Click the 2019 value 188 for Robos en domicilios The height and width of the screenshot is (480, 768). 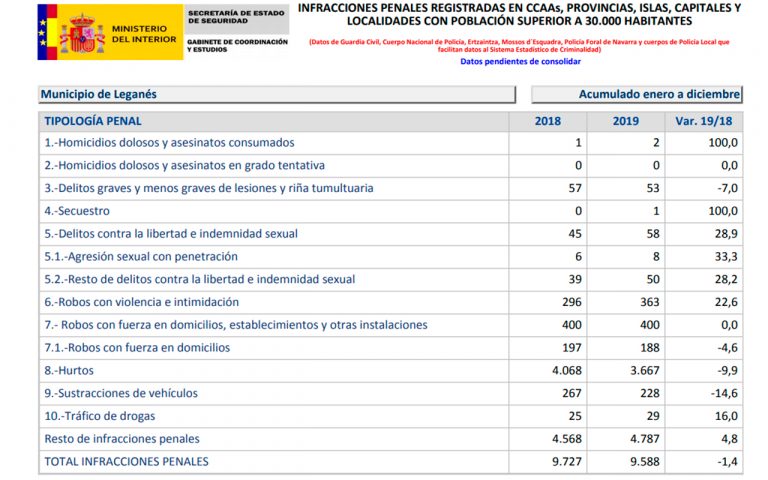click(x=649, y=348)
